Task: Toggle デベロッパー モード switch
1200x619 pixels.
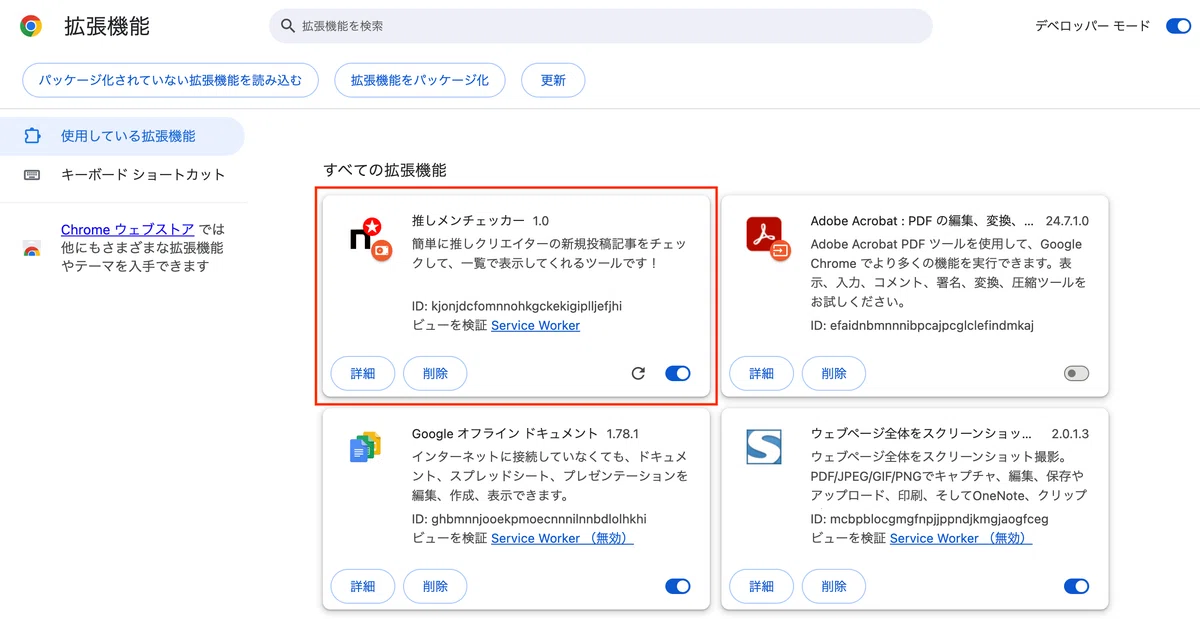Action: point(1178,26)
